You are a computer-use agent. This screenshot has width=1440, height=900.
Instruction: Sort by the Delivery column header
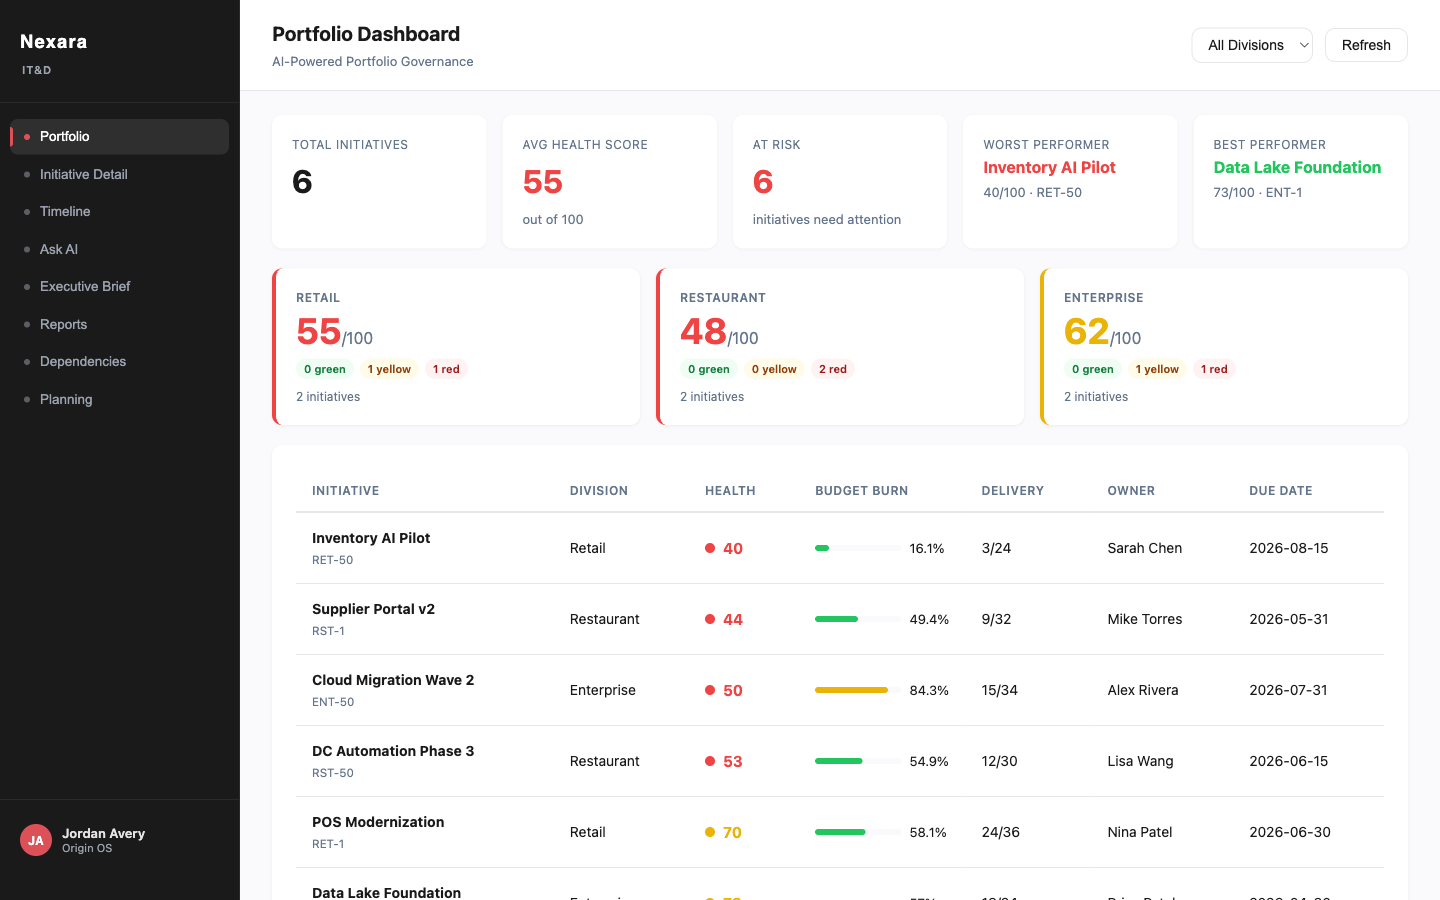[x=1012, y=491]
